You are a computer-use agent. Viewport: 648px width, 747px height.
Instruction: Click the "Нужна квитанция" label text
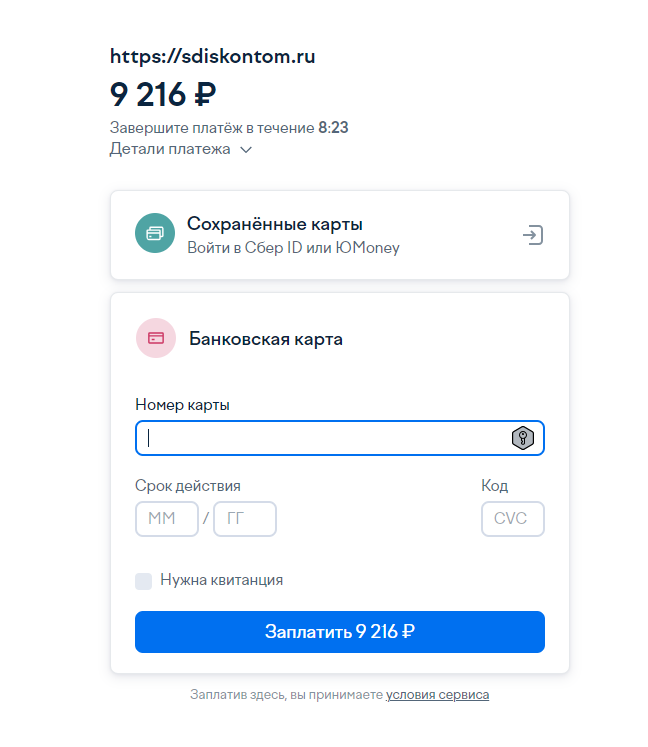221,580
